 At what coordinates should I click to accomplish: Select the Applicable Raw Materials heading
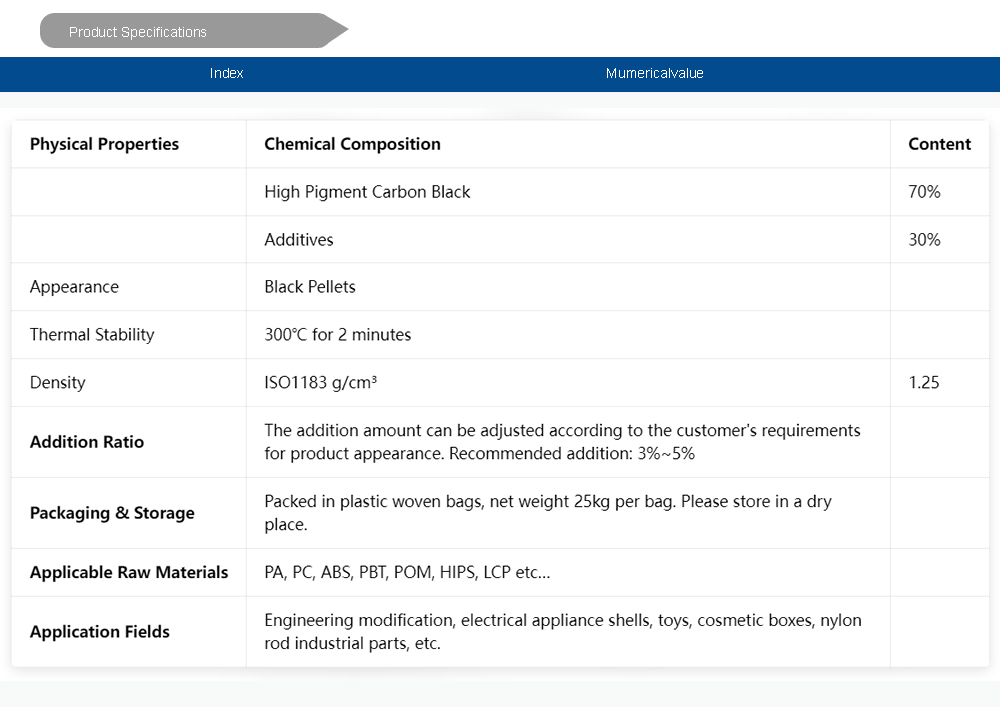pyautogui.click(x=129, y=573)
